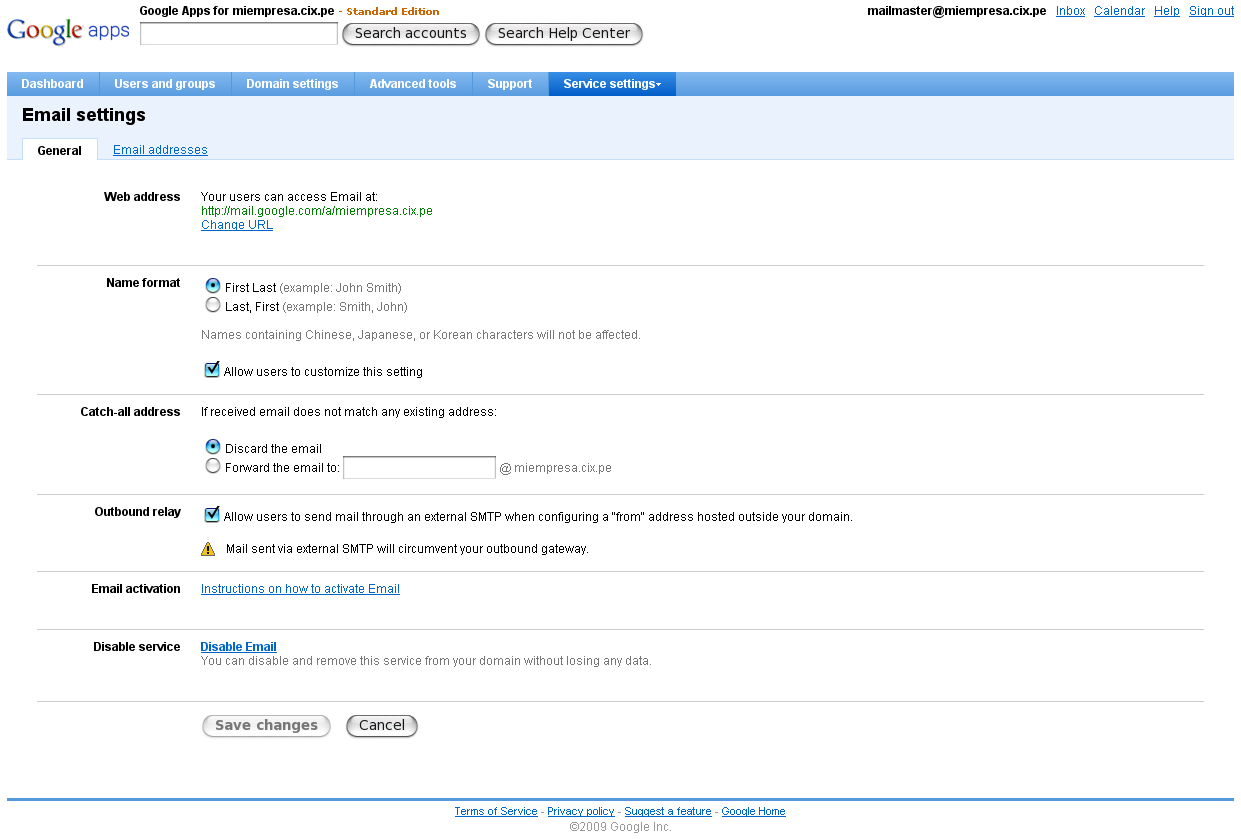Toggle Allow users to customize this setting

212,370
